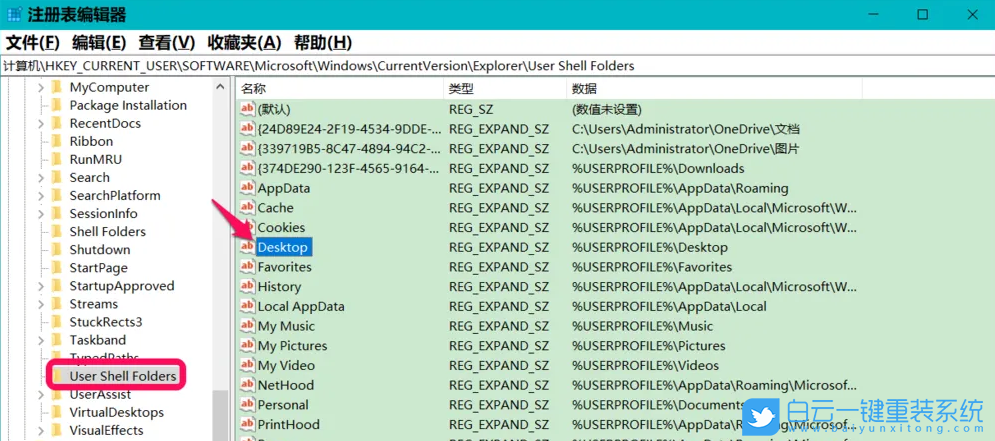Expand the SessionInfo registry key
This screenshot has width=995, height=441.
tap(41, 214)
